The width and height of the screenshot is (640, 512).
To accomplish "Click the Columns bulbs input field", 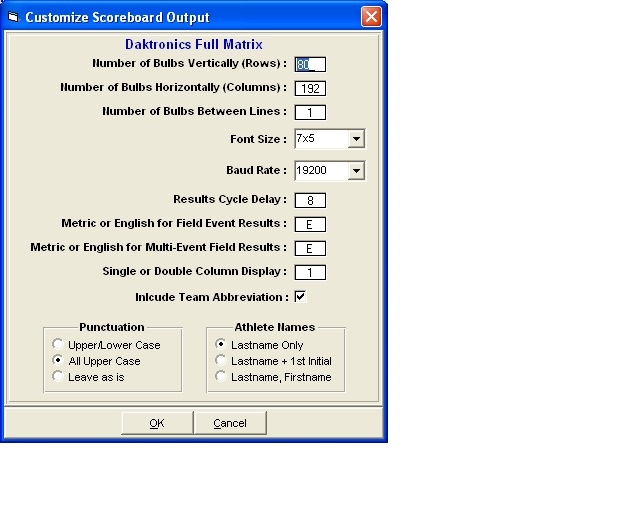I will click(310, 89).
